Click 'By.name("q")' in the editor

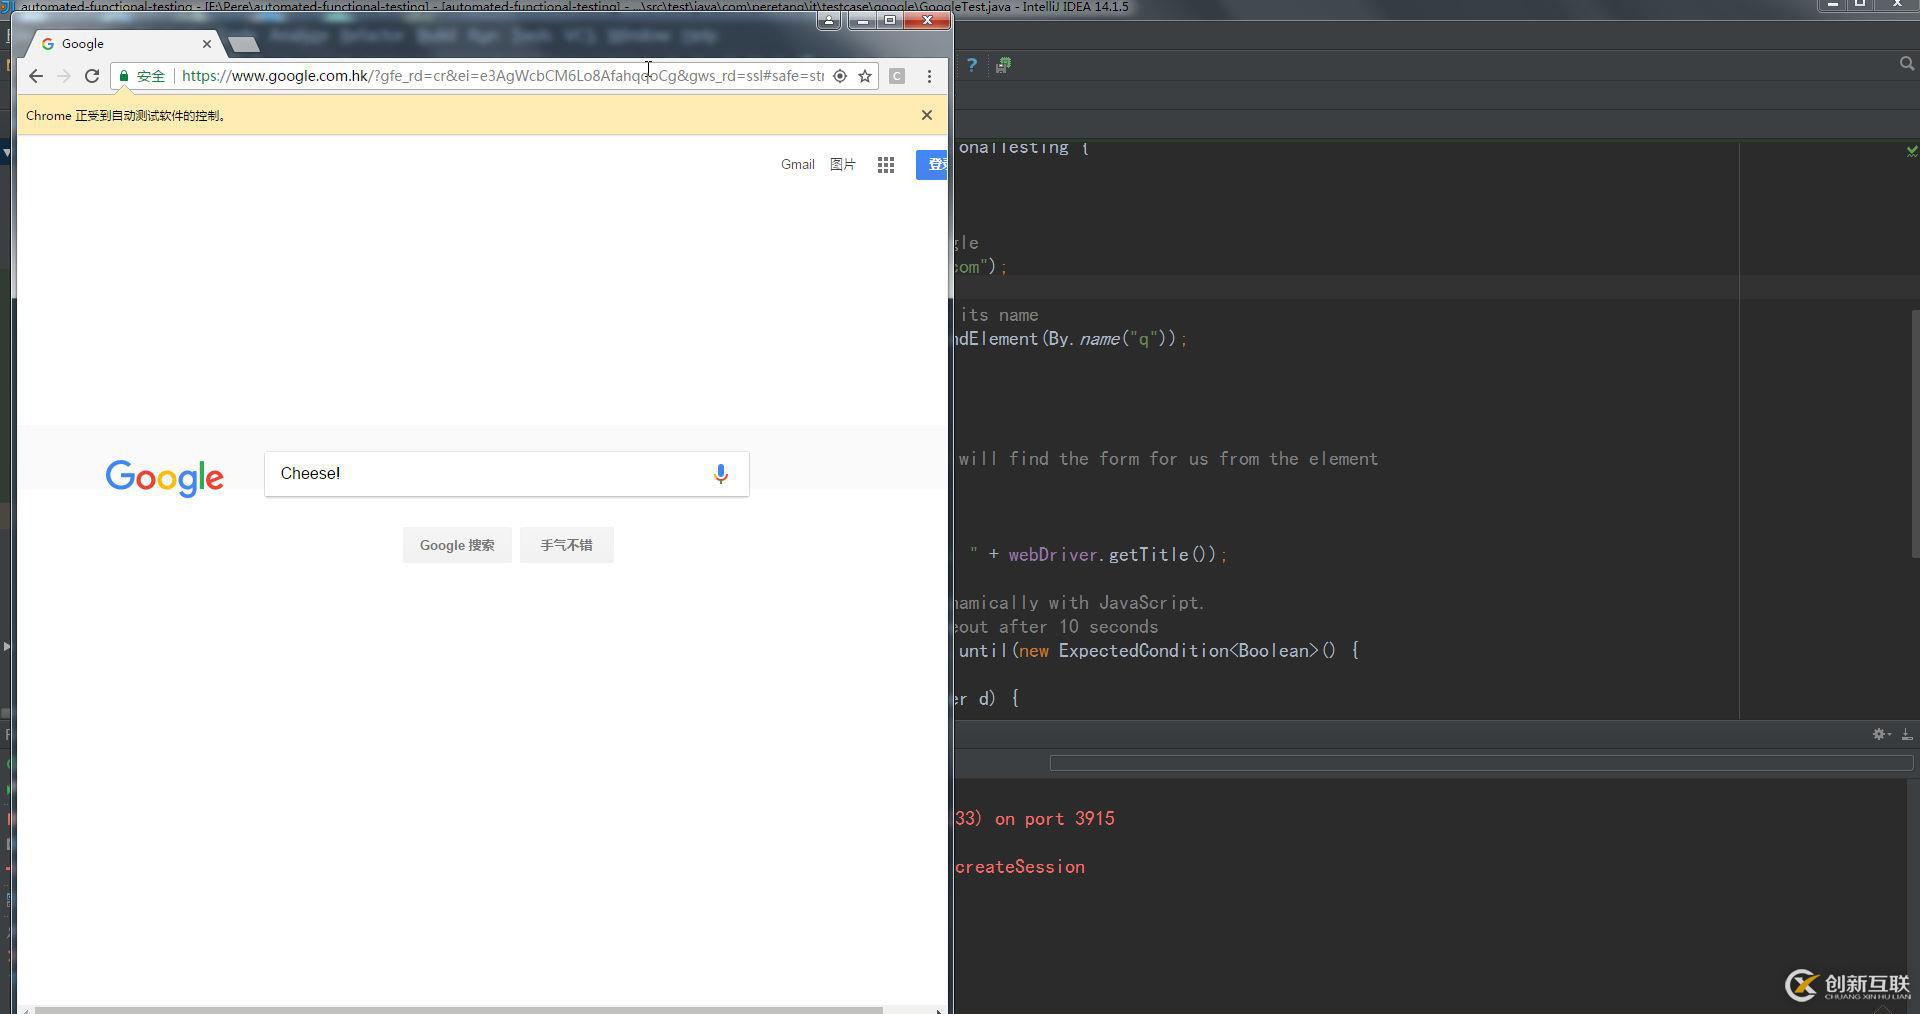(x=1112, y=339)
